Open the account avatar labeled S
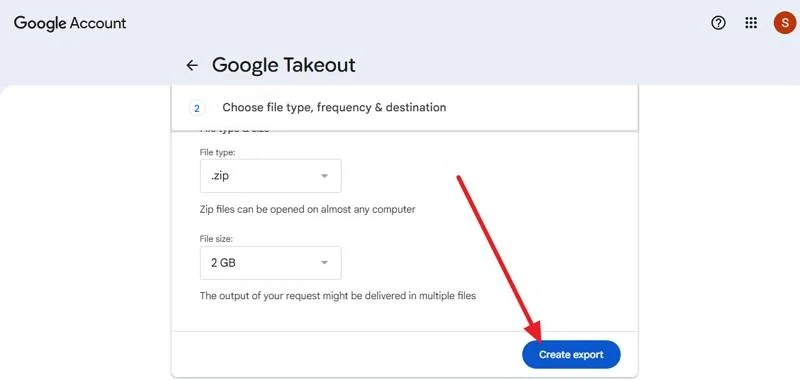The height and width of the screenshot is (380, 800). (784, 23)
